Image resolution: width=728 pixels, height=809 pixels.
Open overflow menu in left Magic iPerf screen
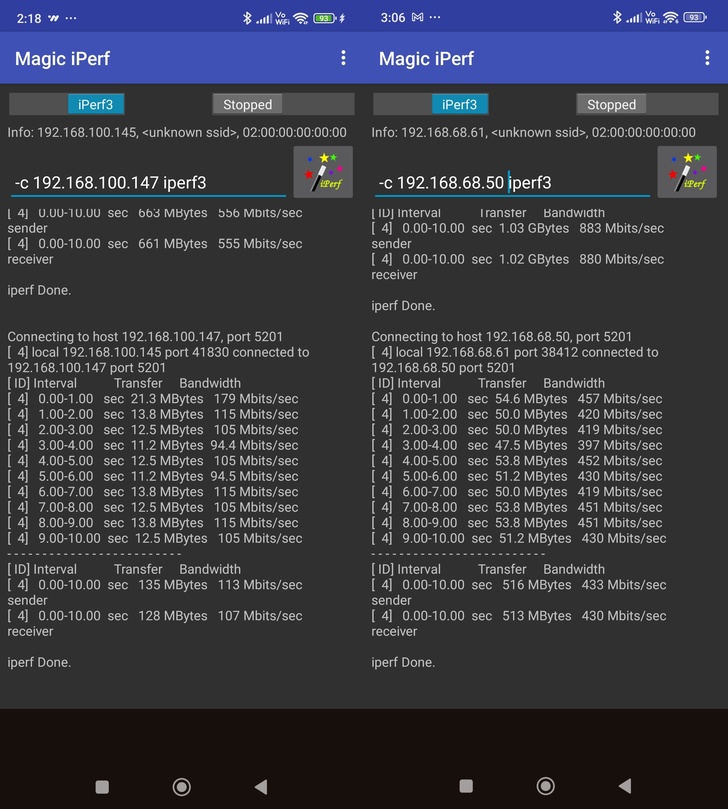click(x=343, y=58)
